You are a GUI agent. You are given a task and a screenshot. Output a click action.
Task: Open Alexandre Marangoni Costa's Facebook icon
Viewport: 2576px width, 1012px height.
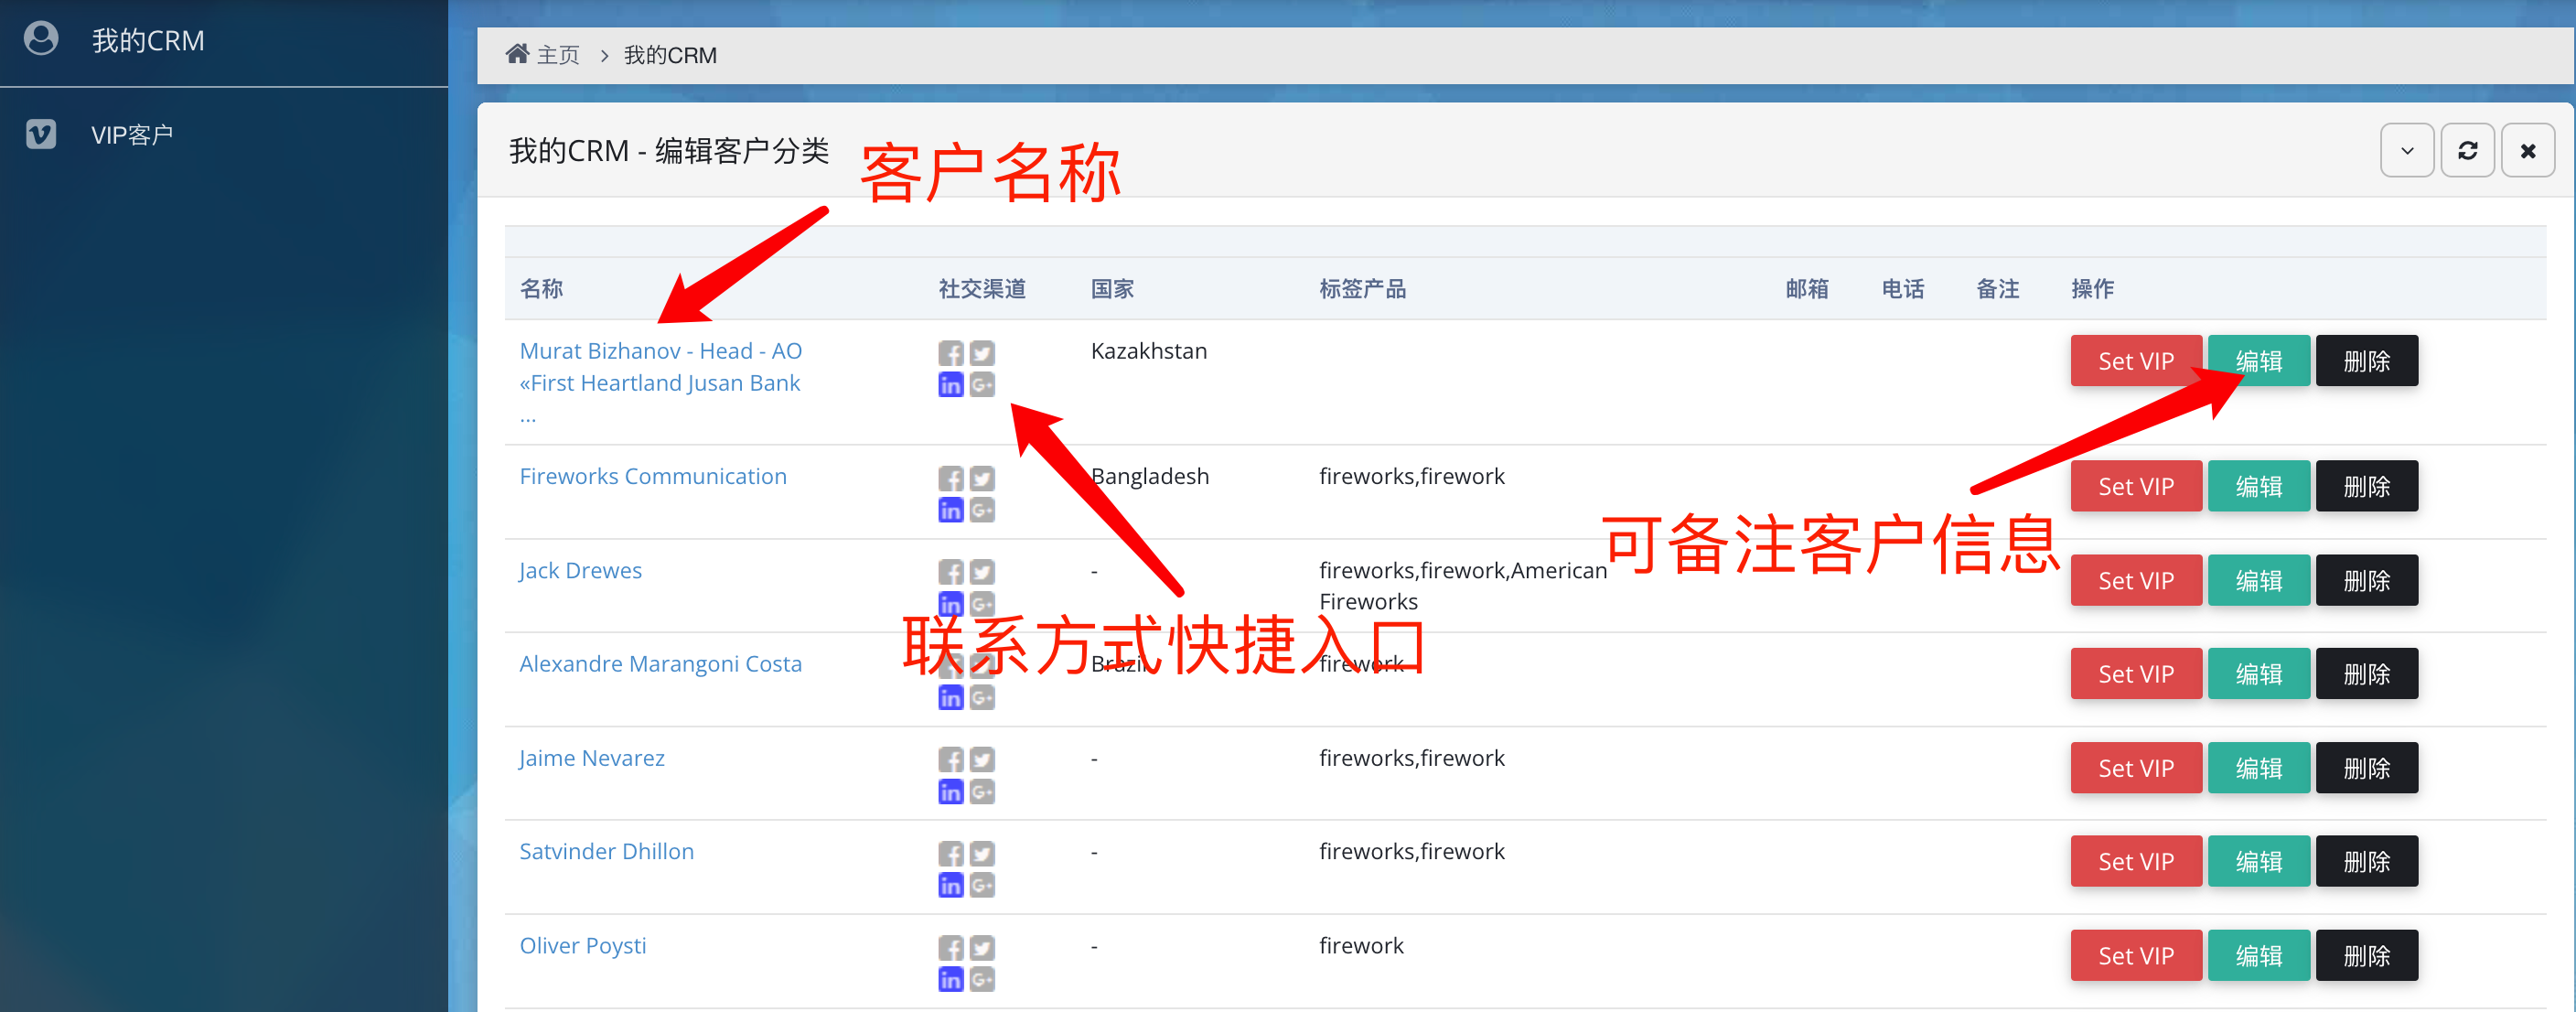click(x=951, y=666)
